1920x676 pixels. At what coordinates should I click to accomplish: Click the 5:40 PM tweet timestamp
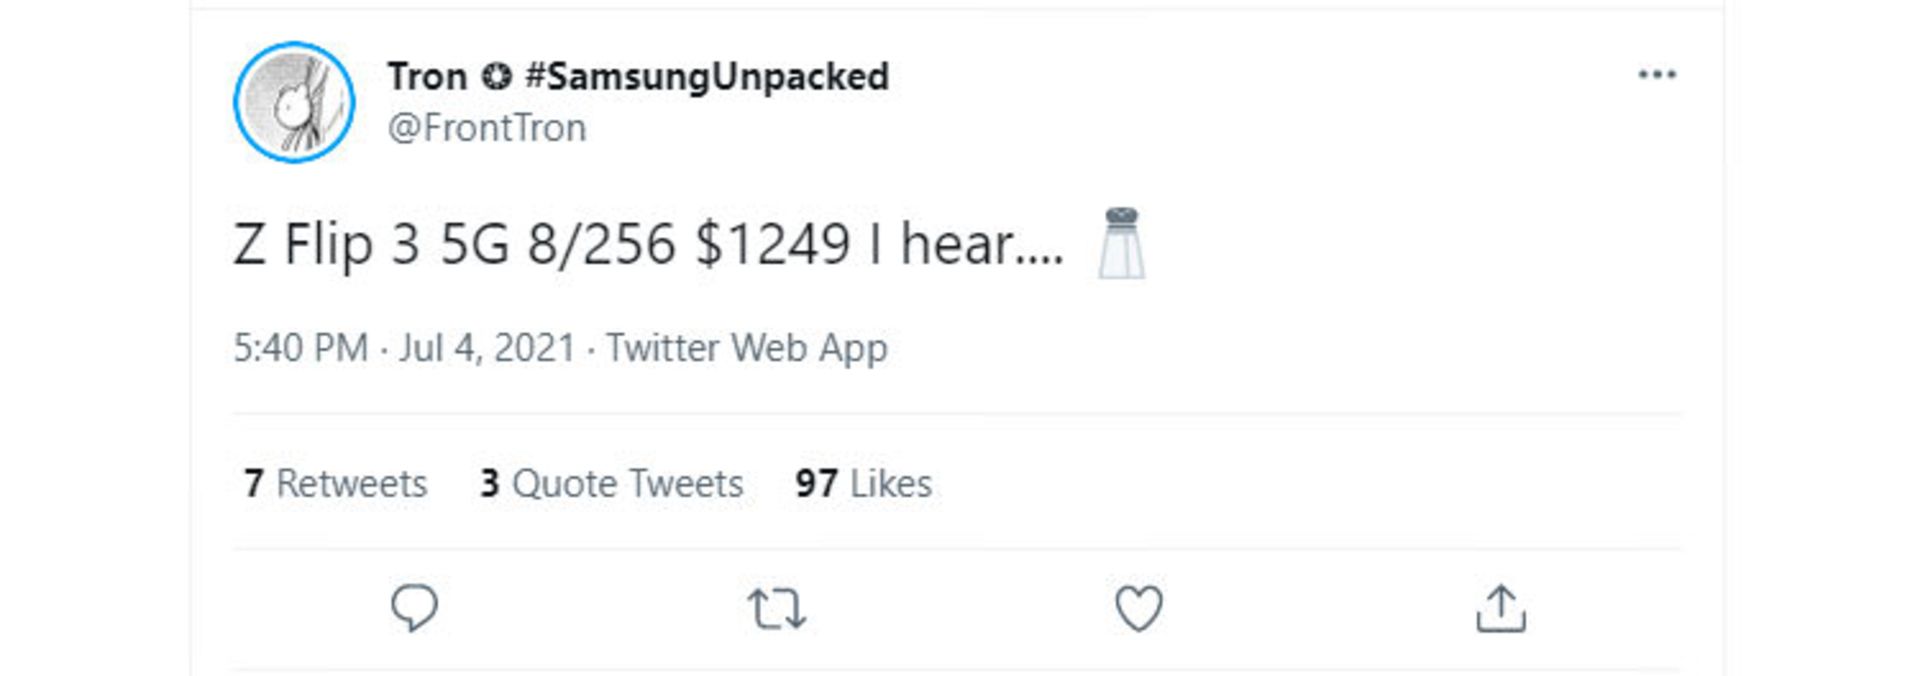point(300,348)
